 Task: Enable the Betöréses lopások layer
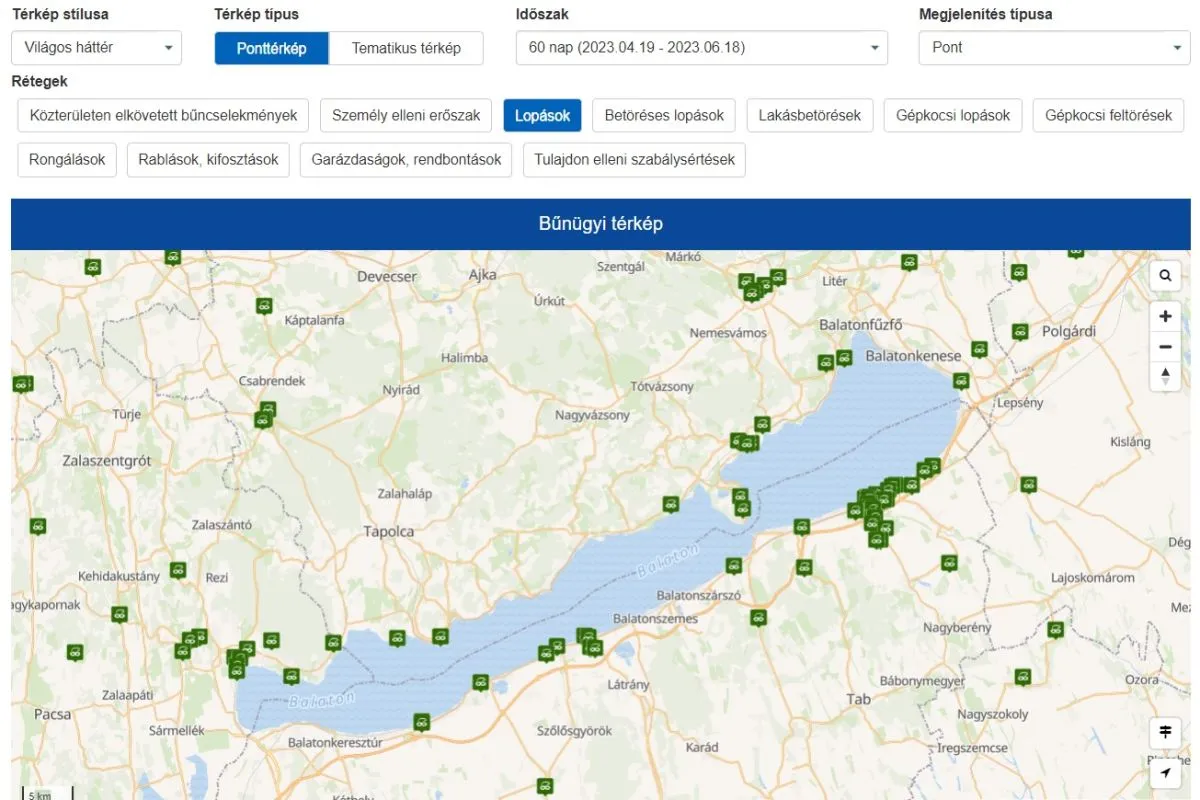664,116
